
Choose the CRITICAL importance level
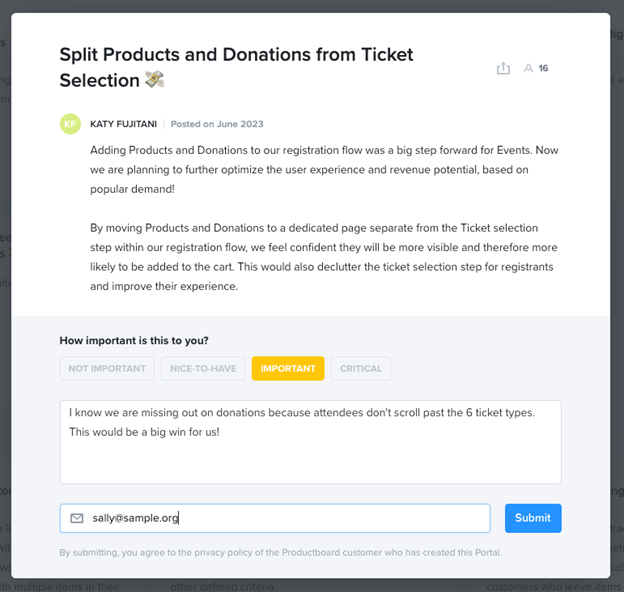(361, 368)
